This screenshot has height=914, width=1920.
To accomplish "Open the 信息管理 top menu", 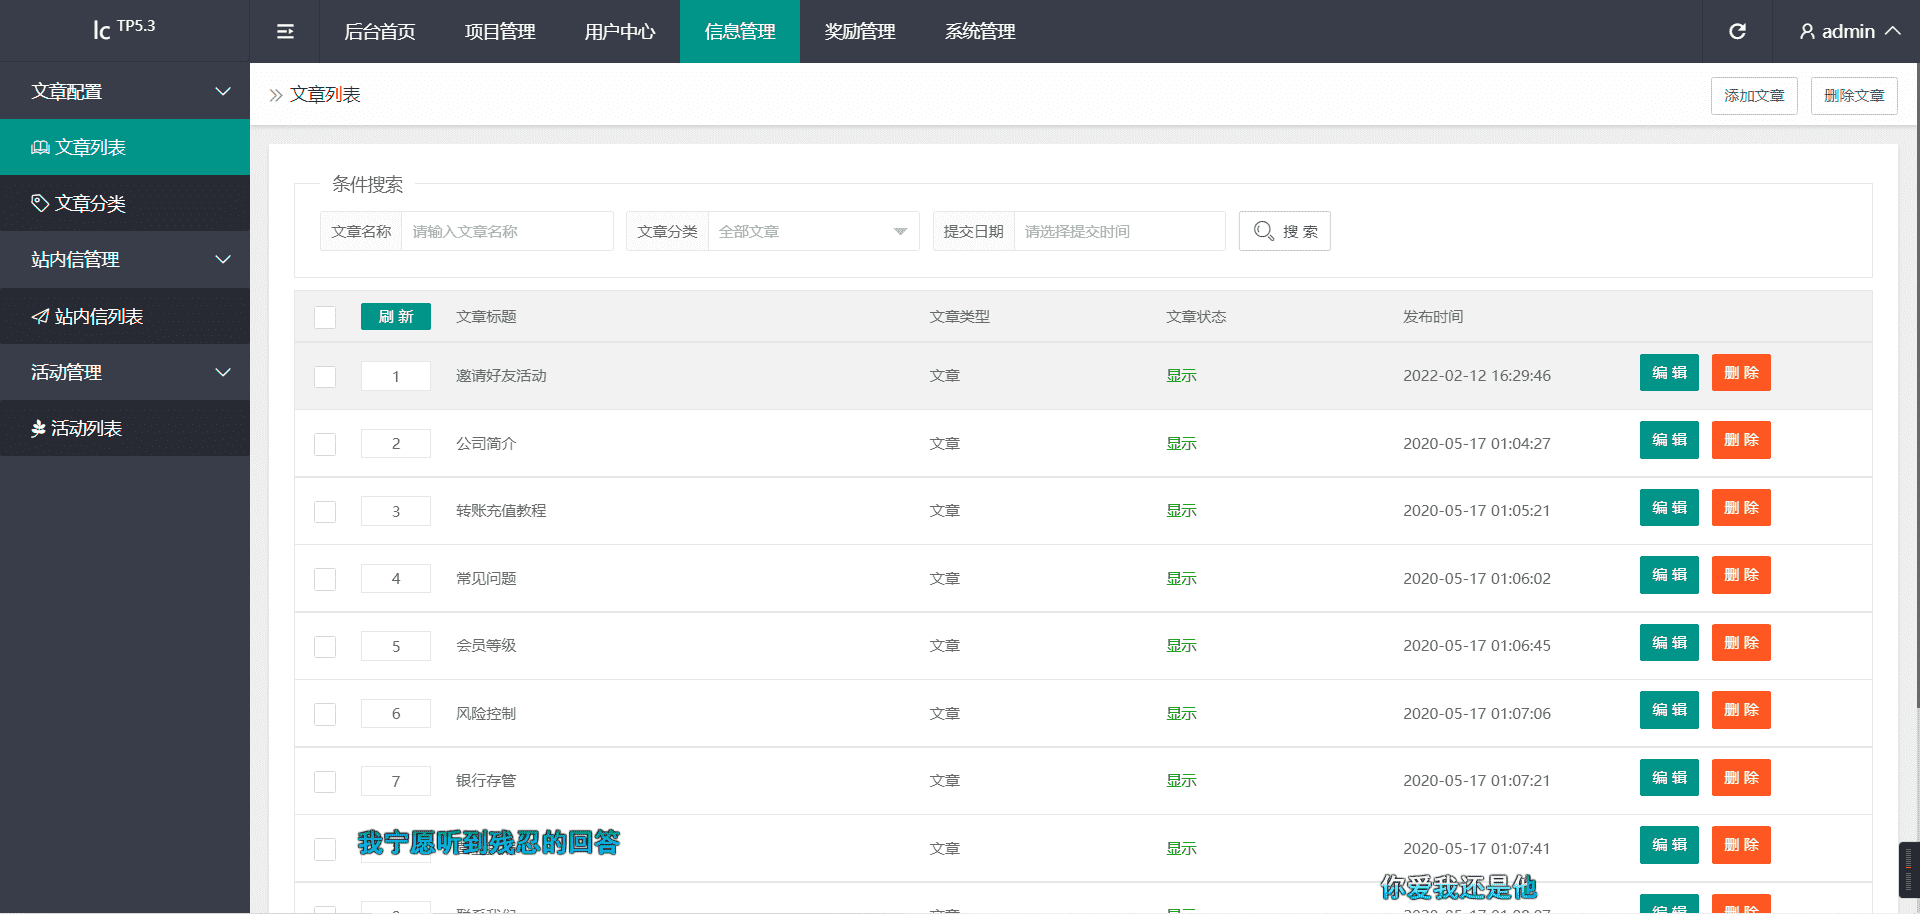I will coord(740,32).
